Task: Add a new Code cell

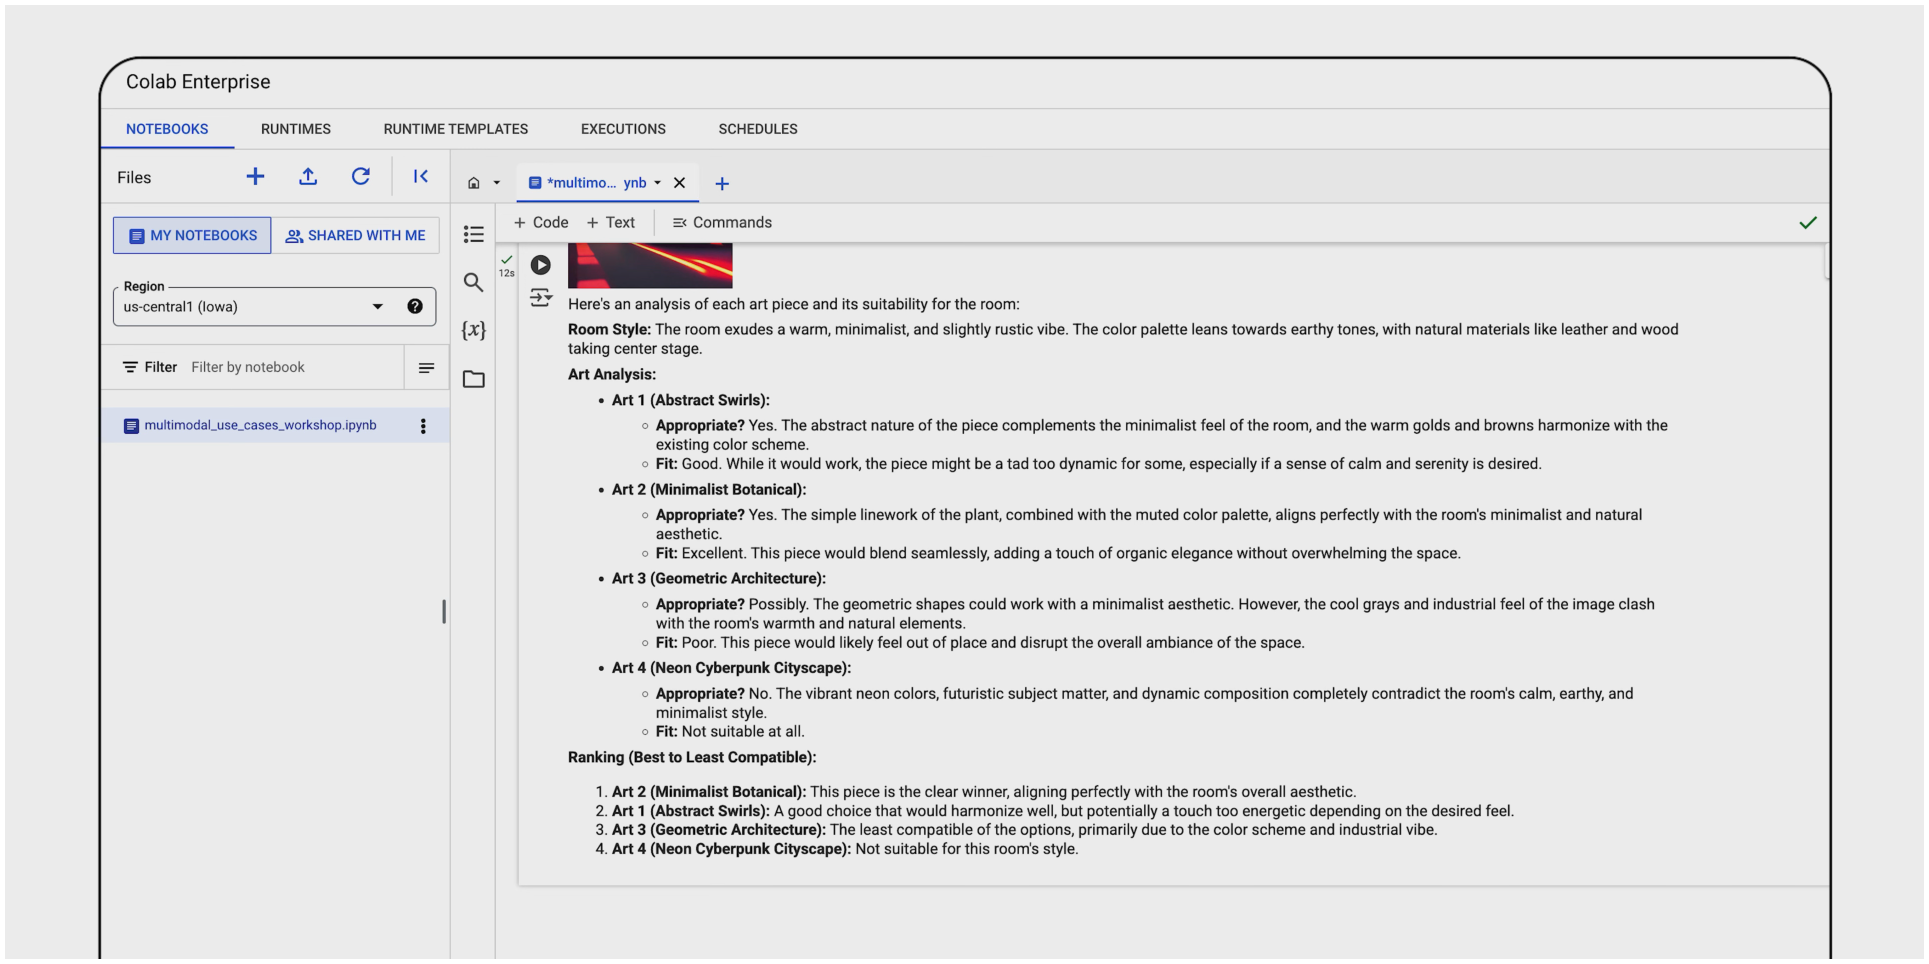Action: point(541,223)
